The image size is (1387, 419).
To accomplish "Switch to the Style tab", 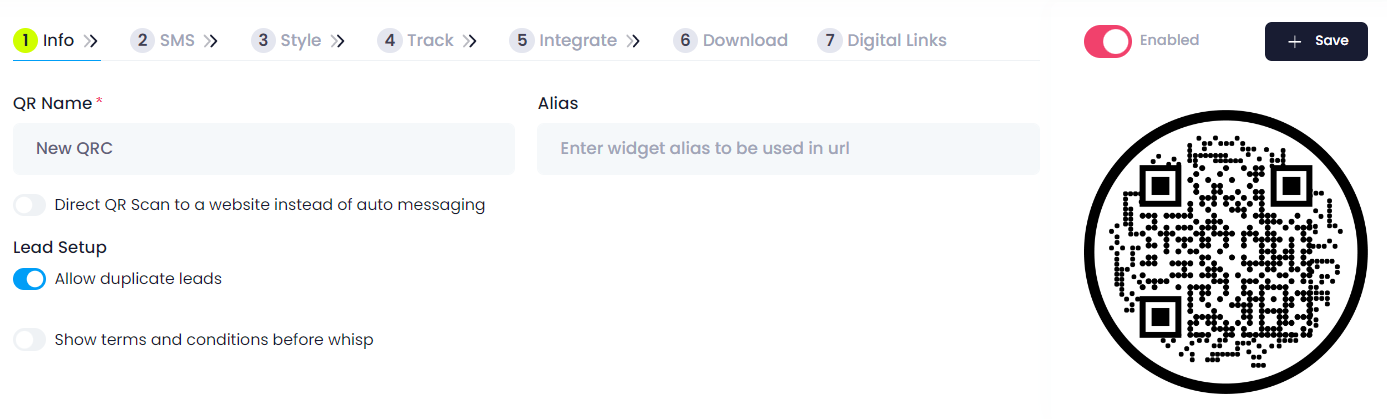I will pos(298,41).
